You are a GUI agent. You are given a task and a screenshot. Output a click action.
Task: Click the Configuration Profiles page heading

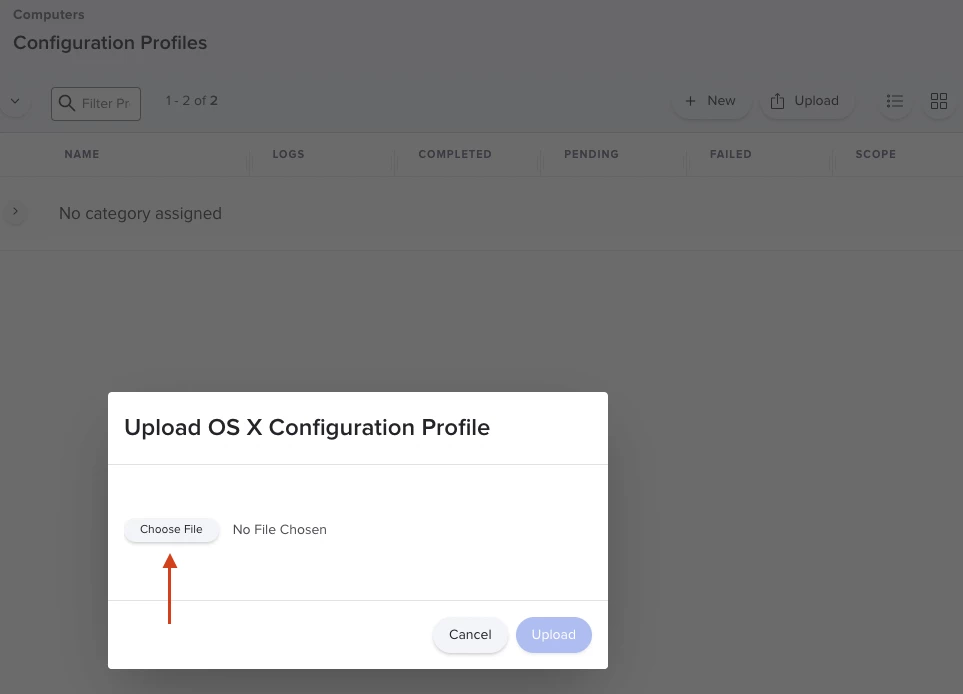(110, 42)
